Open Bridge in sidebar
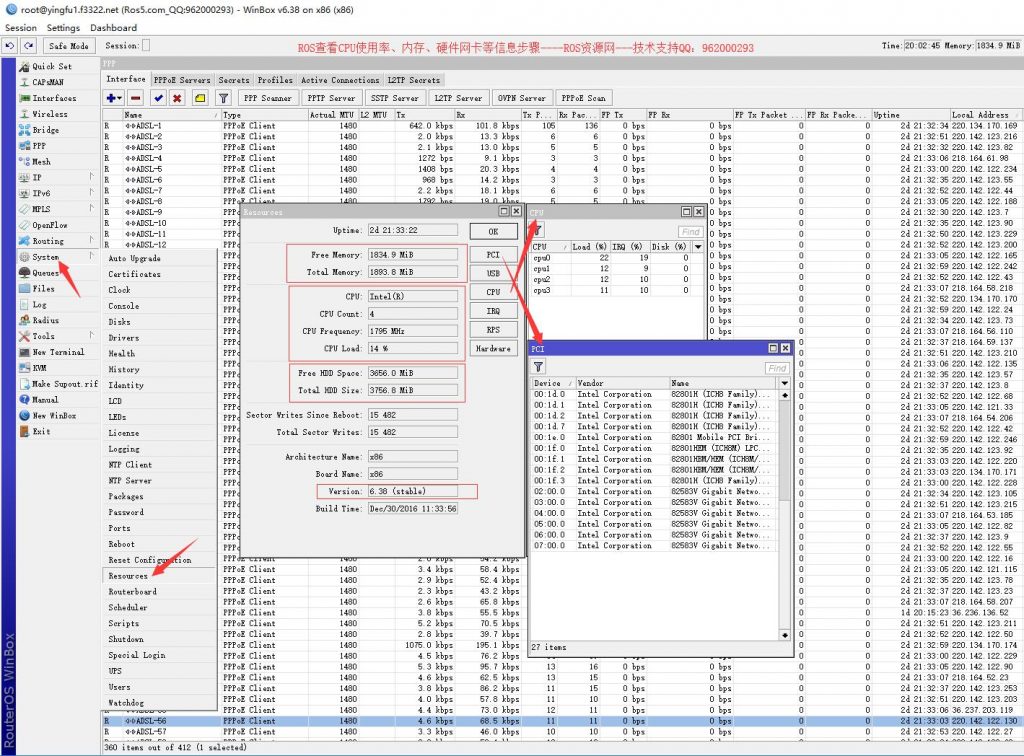 [46, 130]
